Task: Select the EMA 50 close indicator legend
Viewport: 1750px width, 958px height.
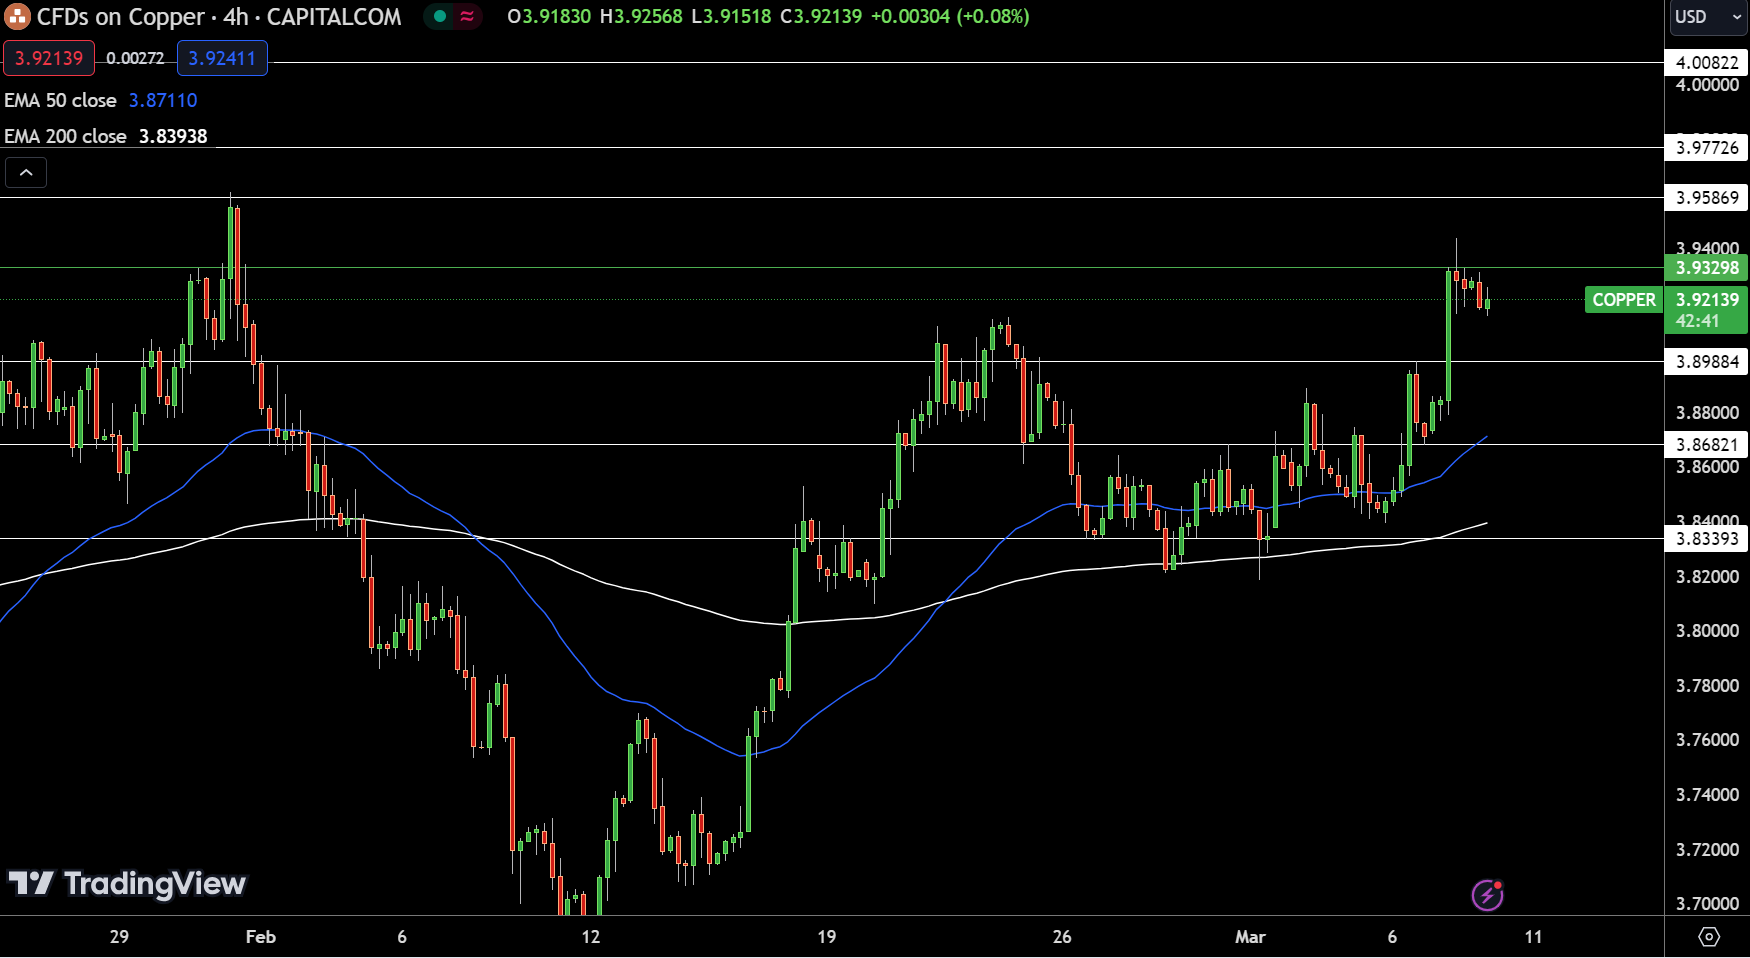Action: [x=61, y=101]
